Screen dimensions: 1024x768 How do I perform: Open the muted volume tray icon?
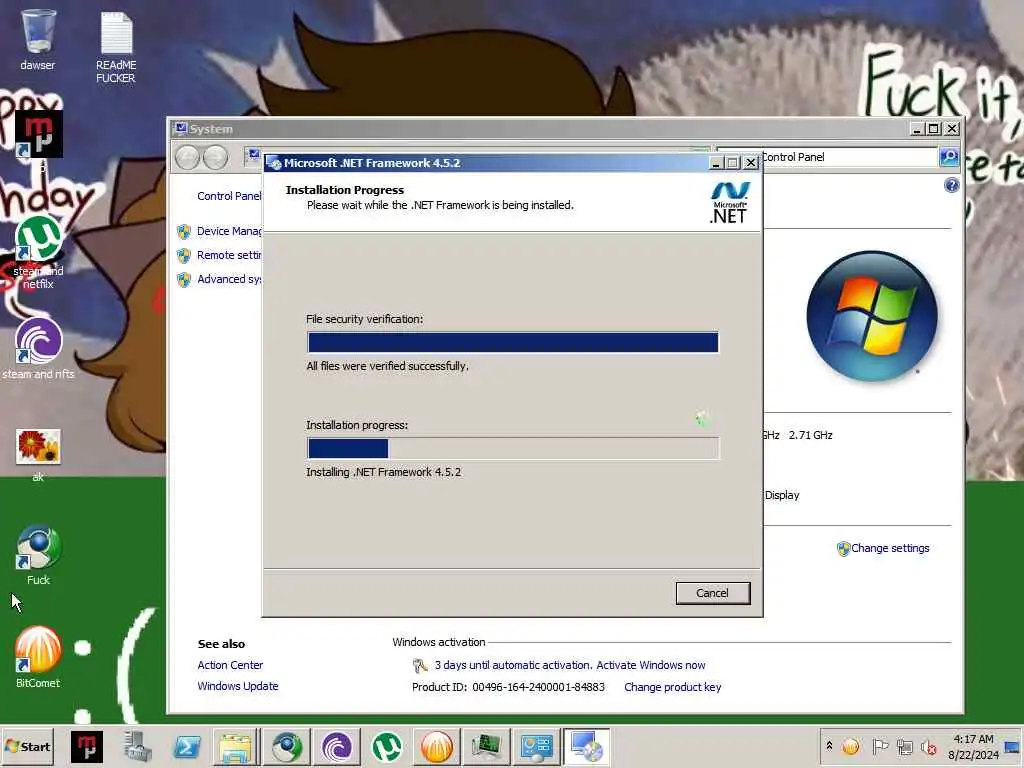(928, 746)
